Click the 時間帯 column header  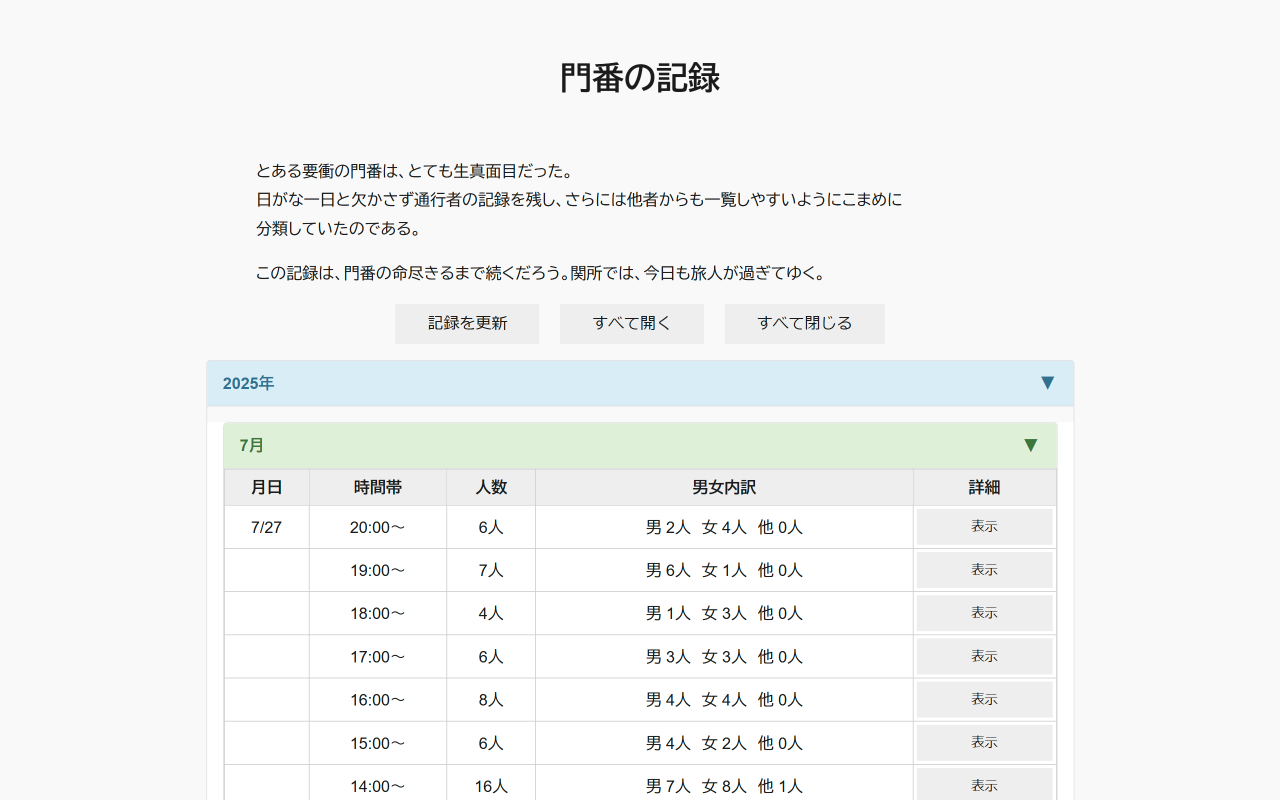(x=378, y=488)
